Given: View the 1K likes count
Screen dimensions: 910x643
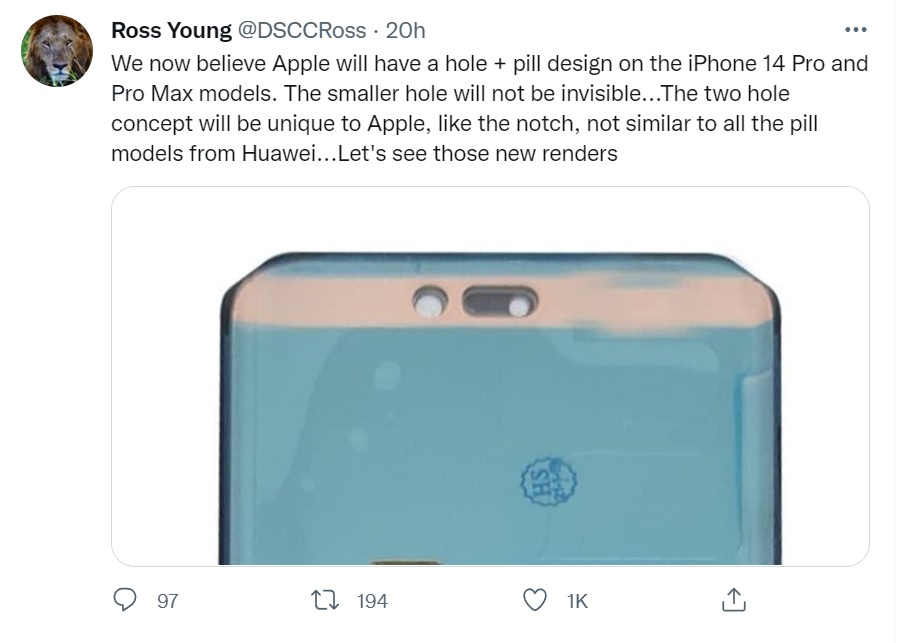Looking at the screenshot, I should tap(577, 601).
